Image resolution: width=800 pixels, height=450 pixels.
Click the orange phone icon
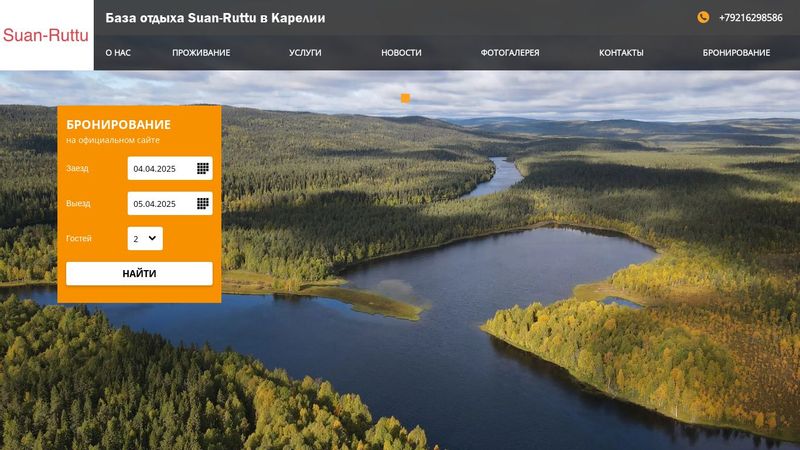click(x=703, y=17)
